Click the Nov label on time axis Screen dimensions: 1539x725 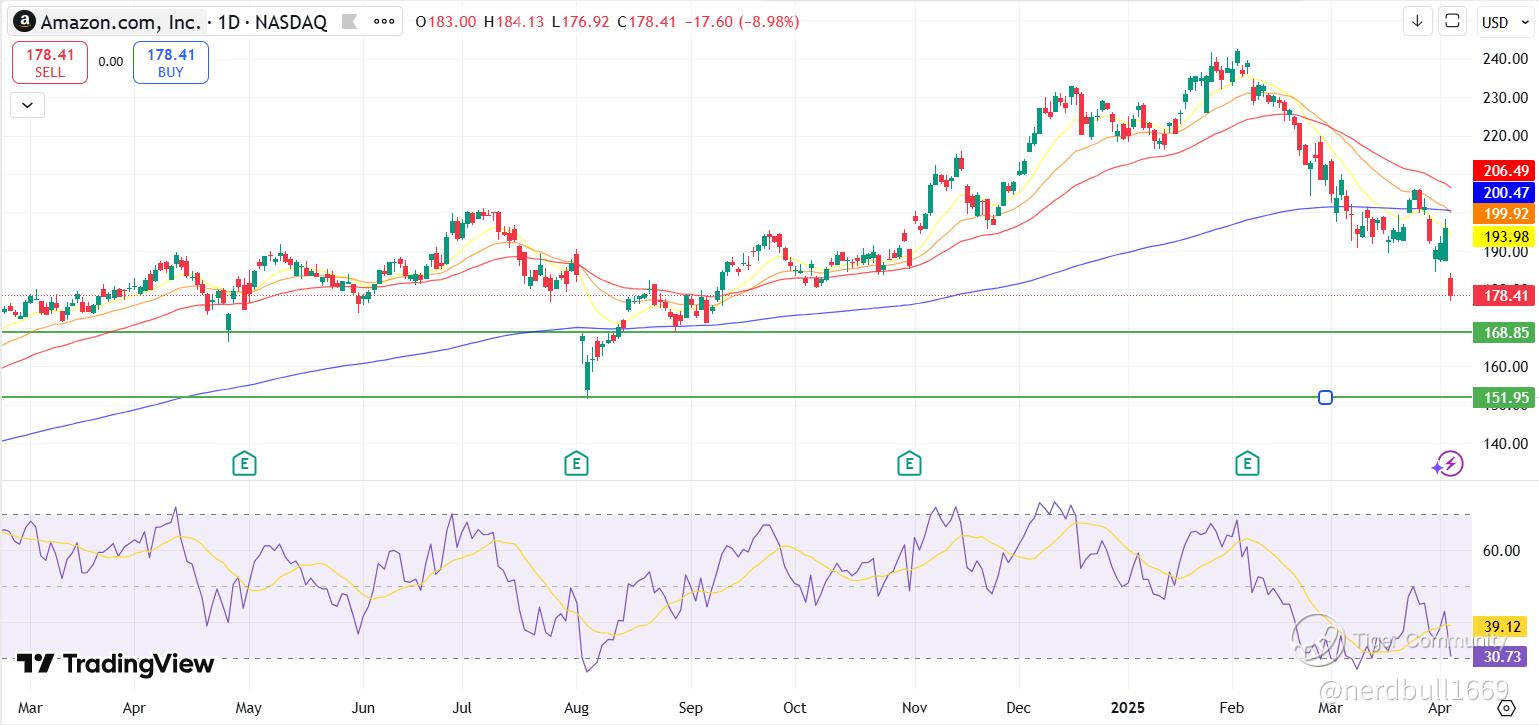coord(916,708)
